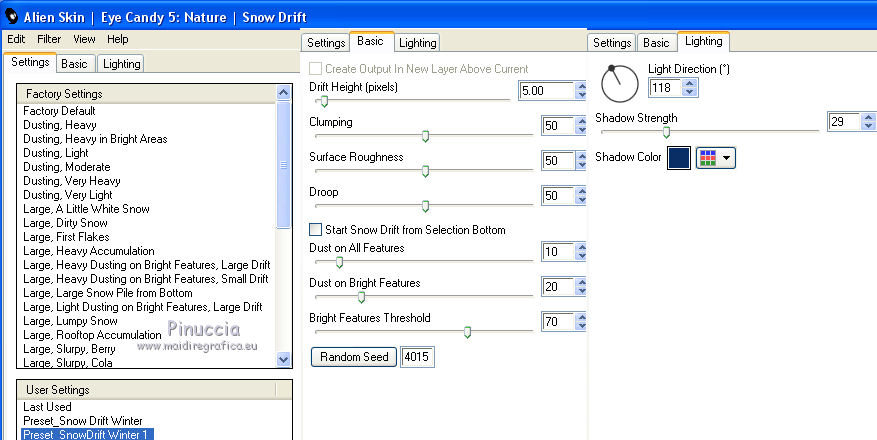The image size is (877, 440).
Task: Click Dust on Bright Features slider handle
Action: pos(361,297)
